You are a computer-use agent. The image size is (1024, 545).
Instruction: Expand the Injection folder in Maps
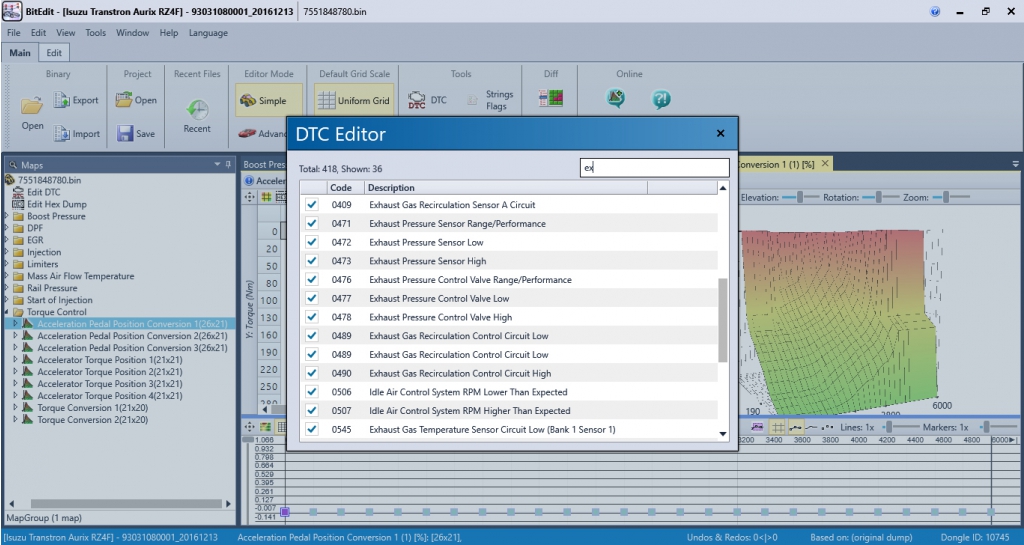click(x=7, y=252)
